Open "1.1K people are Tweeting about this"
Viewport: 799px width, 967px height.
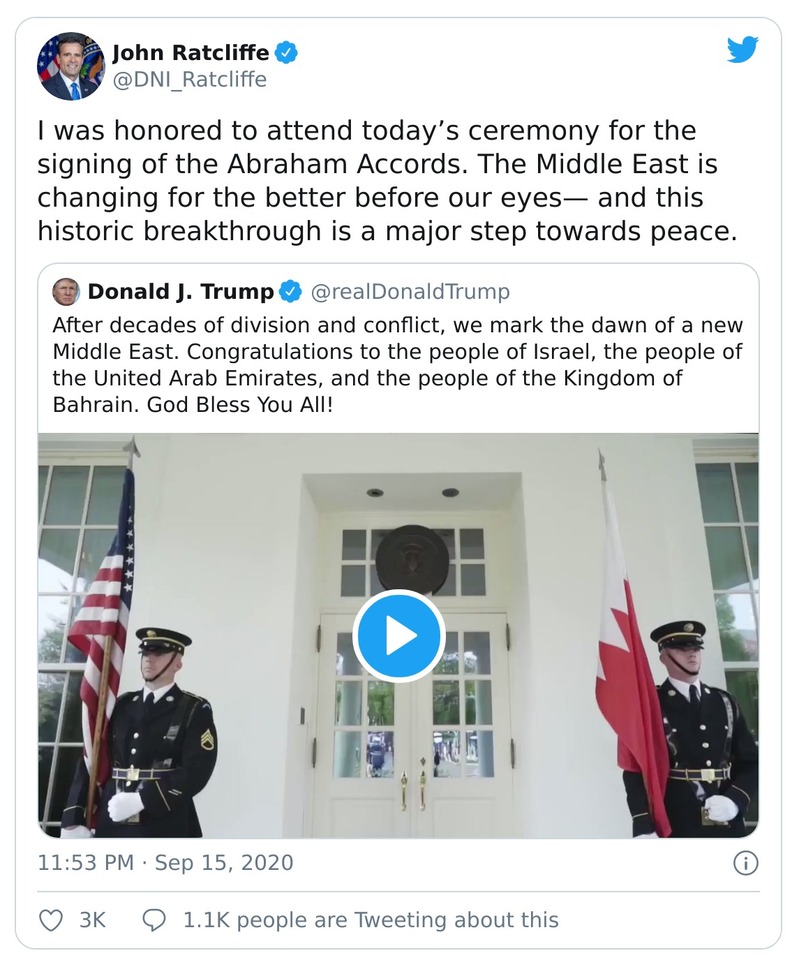(x=370, y=920)
